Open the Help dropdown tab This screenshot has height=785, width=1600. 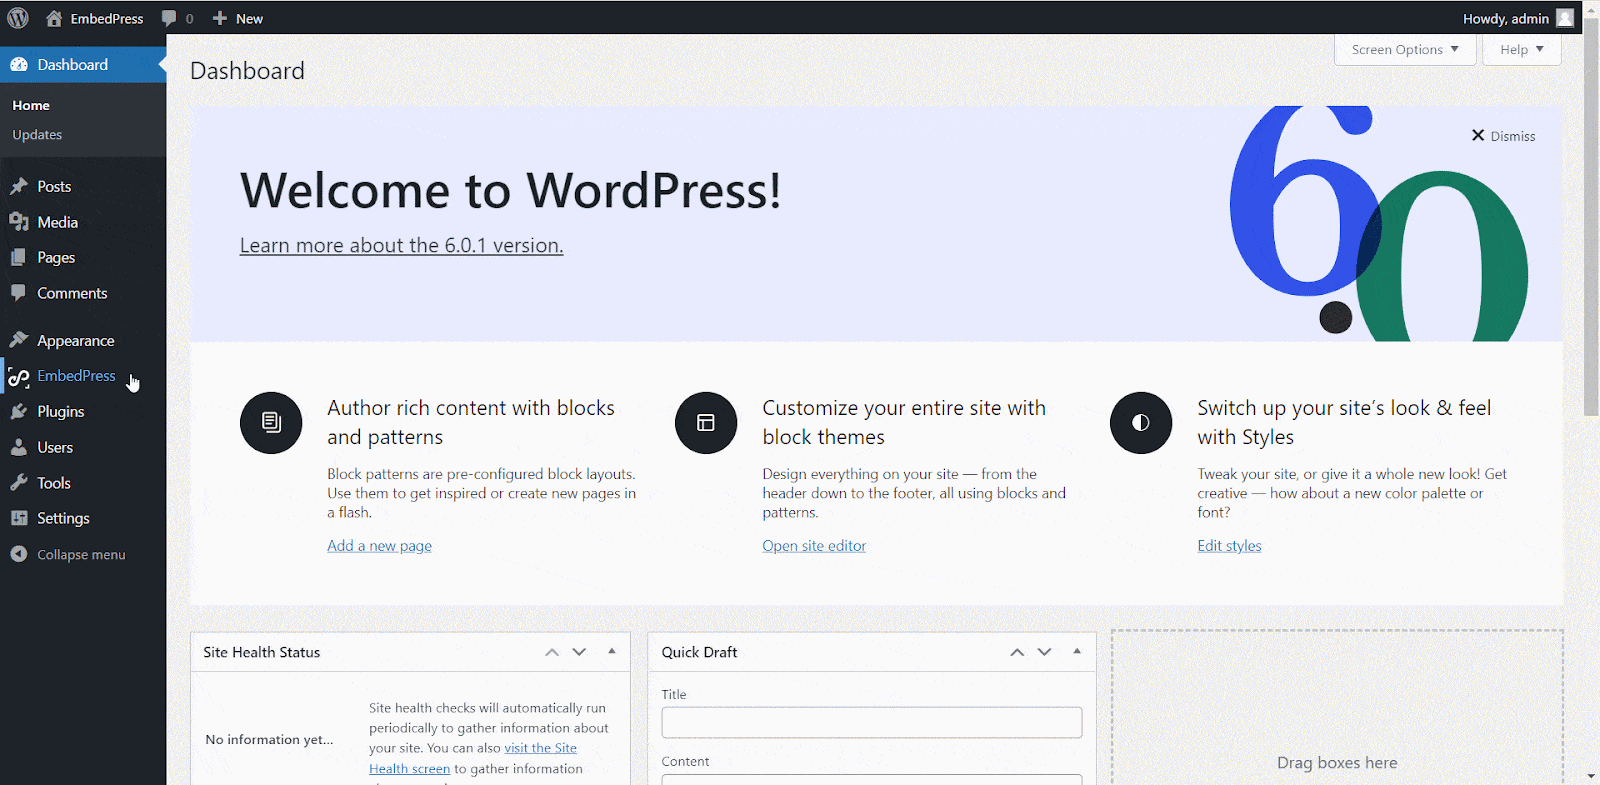tap(1521, 50)
